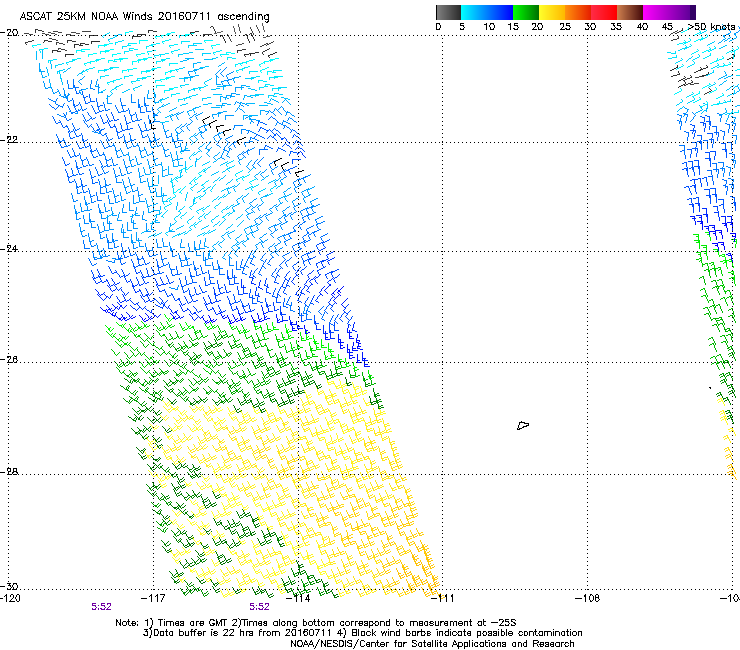Click the latitude label '-20'
Screen dimensions: 740x650
click(x=9, y=33)
